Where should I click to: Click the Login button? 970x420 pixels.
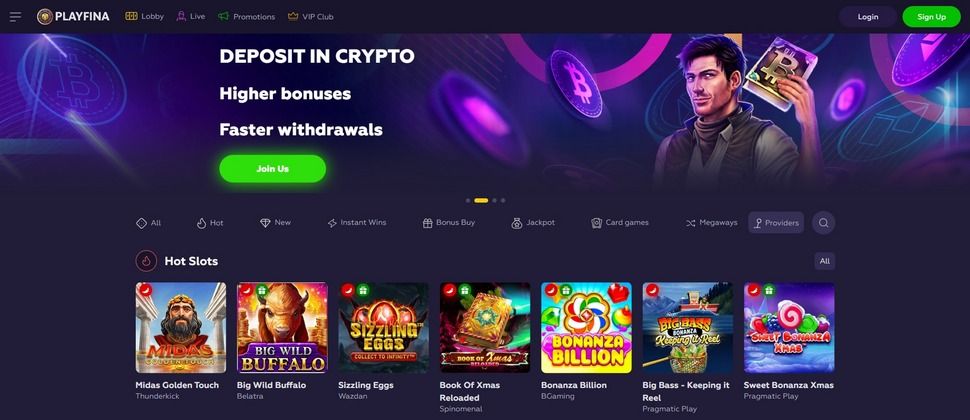(x=867, y=17)
